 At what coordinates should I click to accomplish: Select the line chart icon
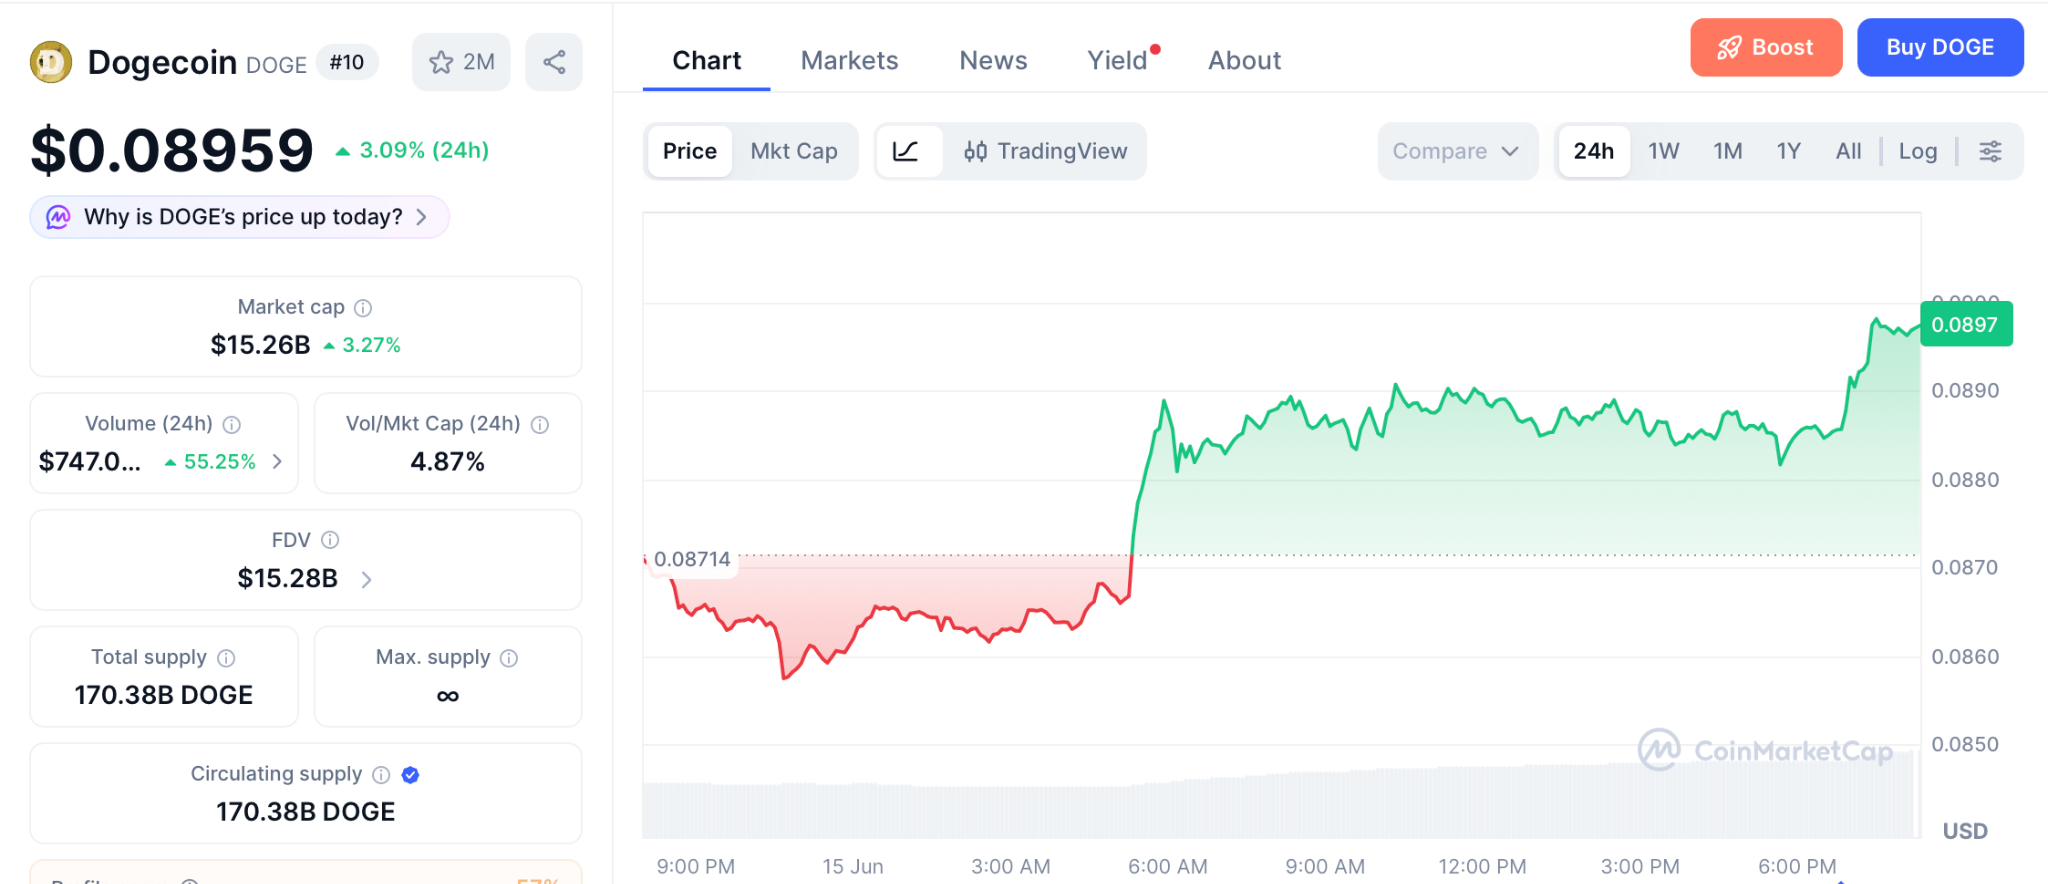(906, 151)
